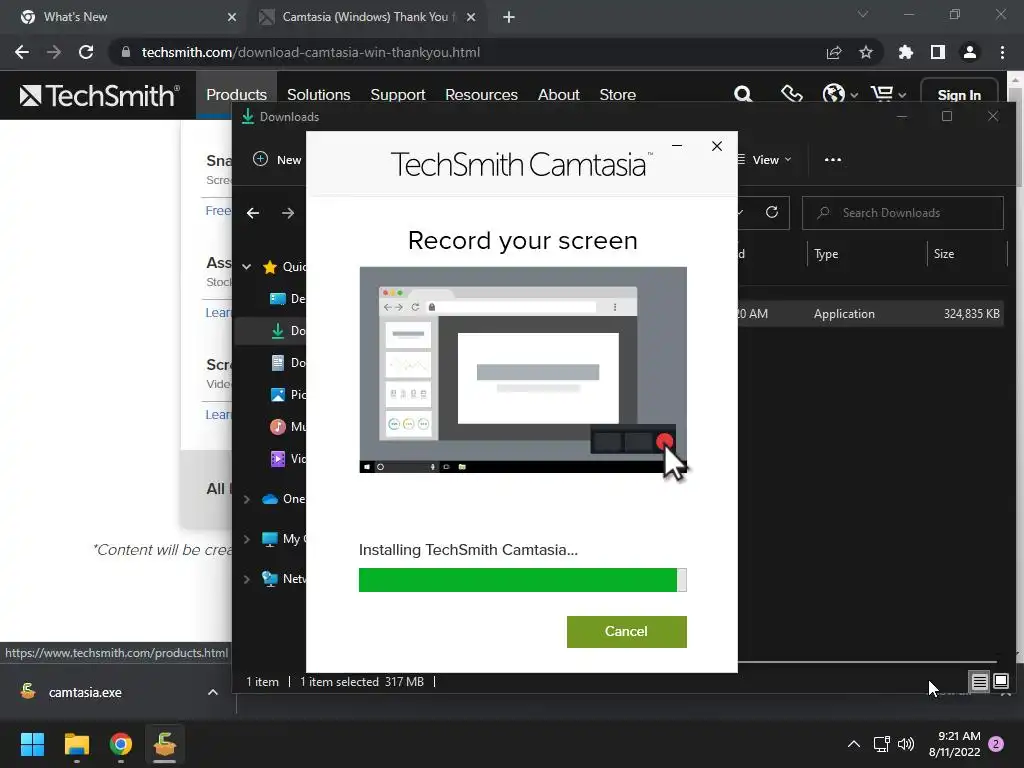The image size is (1024, 768).
Task: Show hidden system tray icons
Action: [x=854, y=744]
